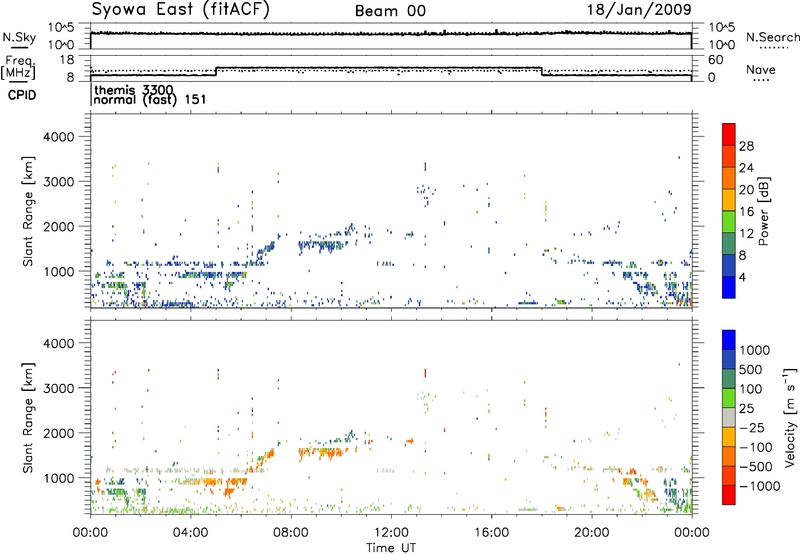
Task: Click the '60' Nave axis tick
Action: (x=716, y=59)
